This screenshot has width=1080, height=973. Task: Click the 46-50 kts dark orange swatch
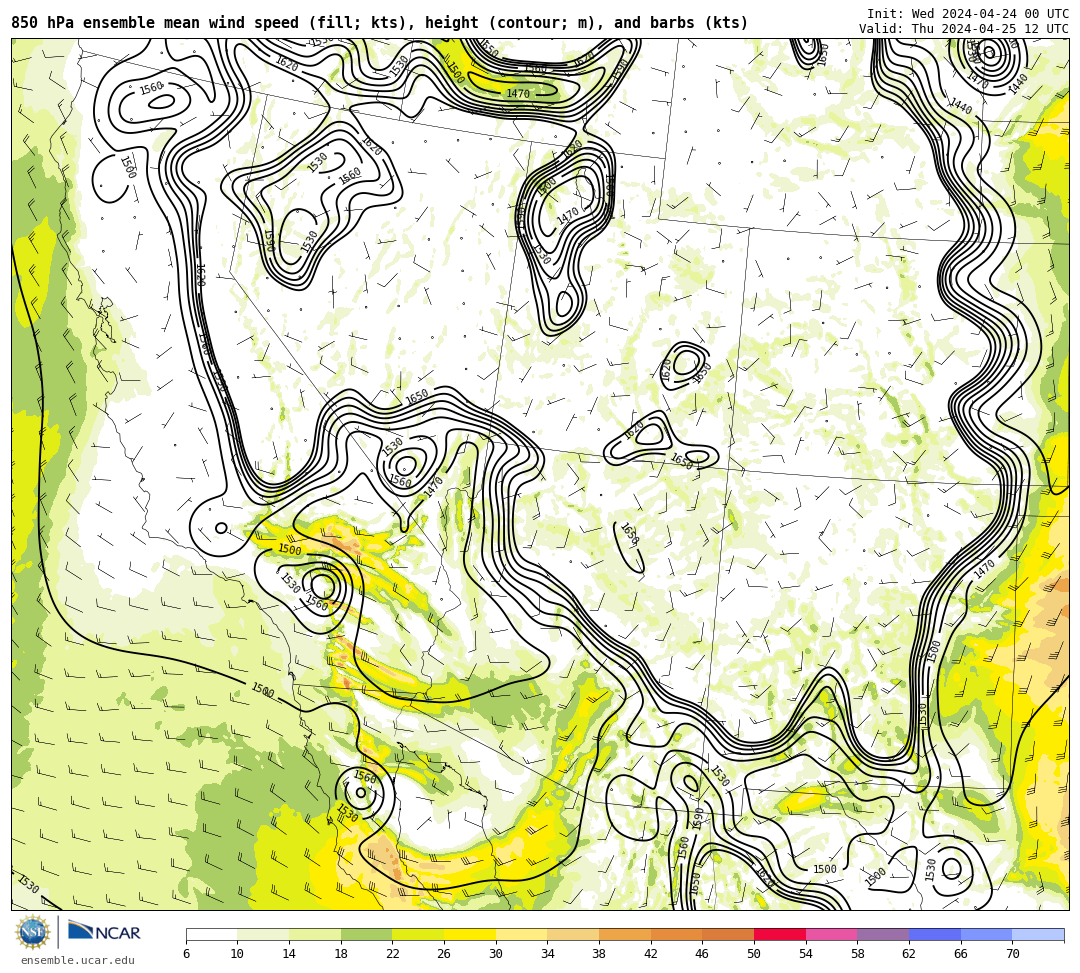[x=728, y=934]
